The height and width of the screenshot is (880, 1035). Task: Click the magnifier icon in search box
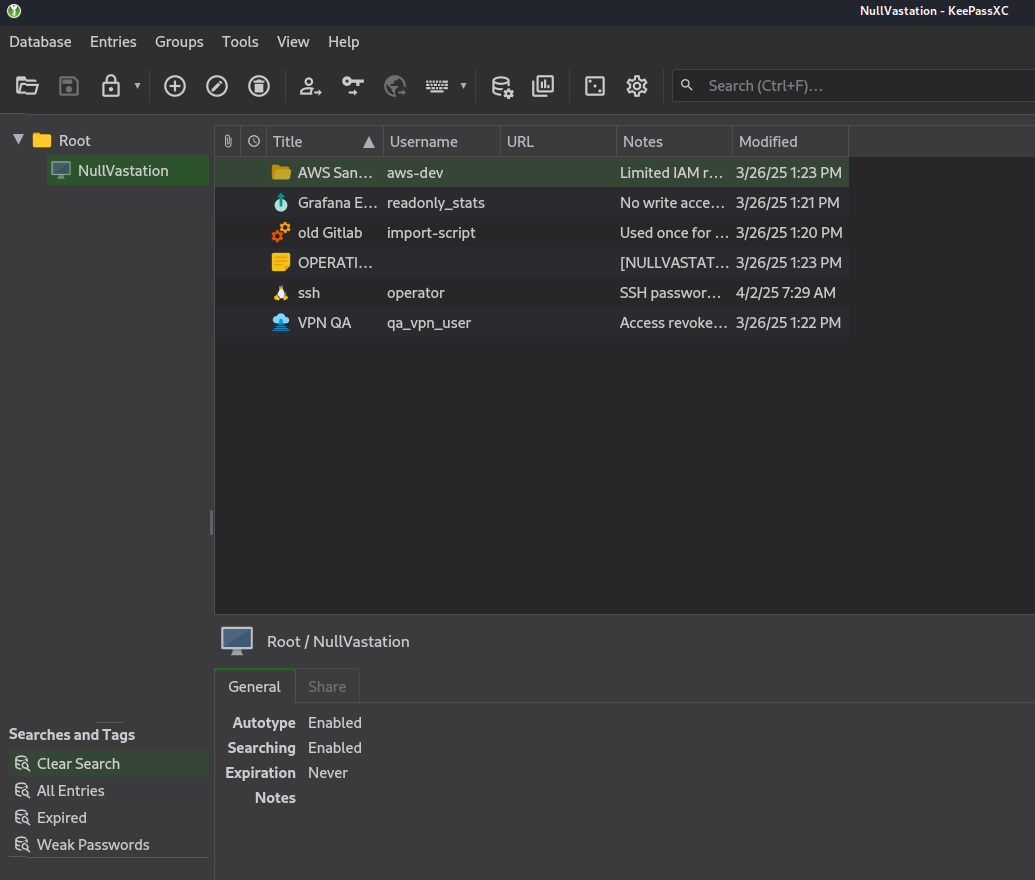(686, 85)
